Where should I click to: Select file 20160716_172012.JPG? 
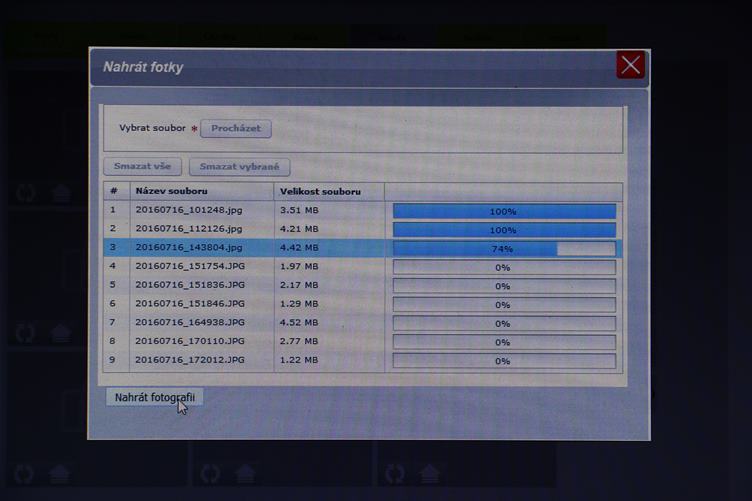click(x=190, y=360)
